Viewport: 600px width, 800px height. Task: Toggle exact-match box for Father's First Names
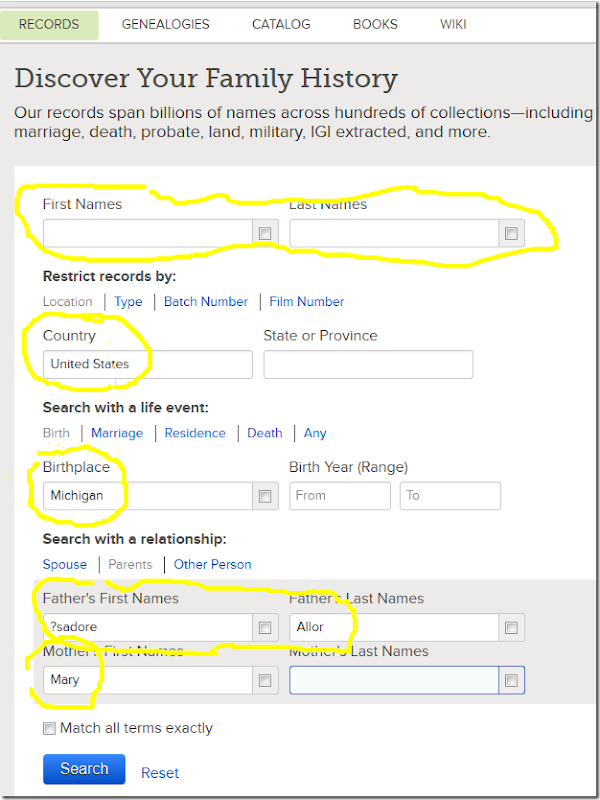pos(265,628)
